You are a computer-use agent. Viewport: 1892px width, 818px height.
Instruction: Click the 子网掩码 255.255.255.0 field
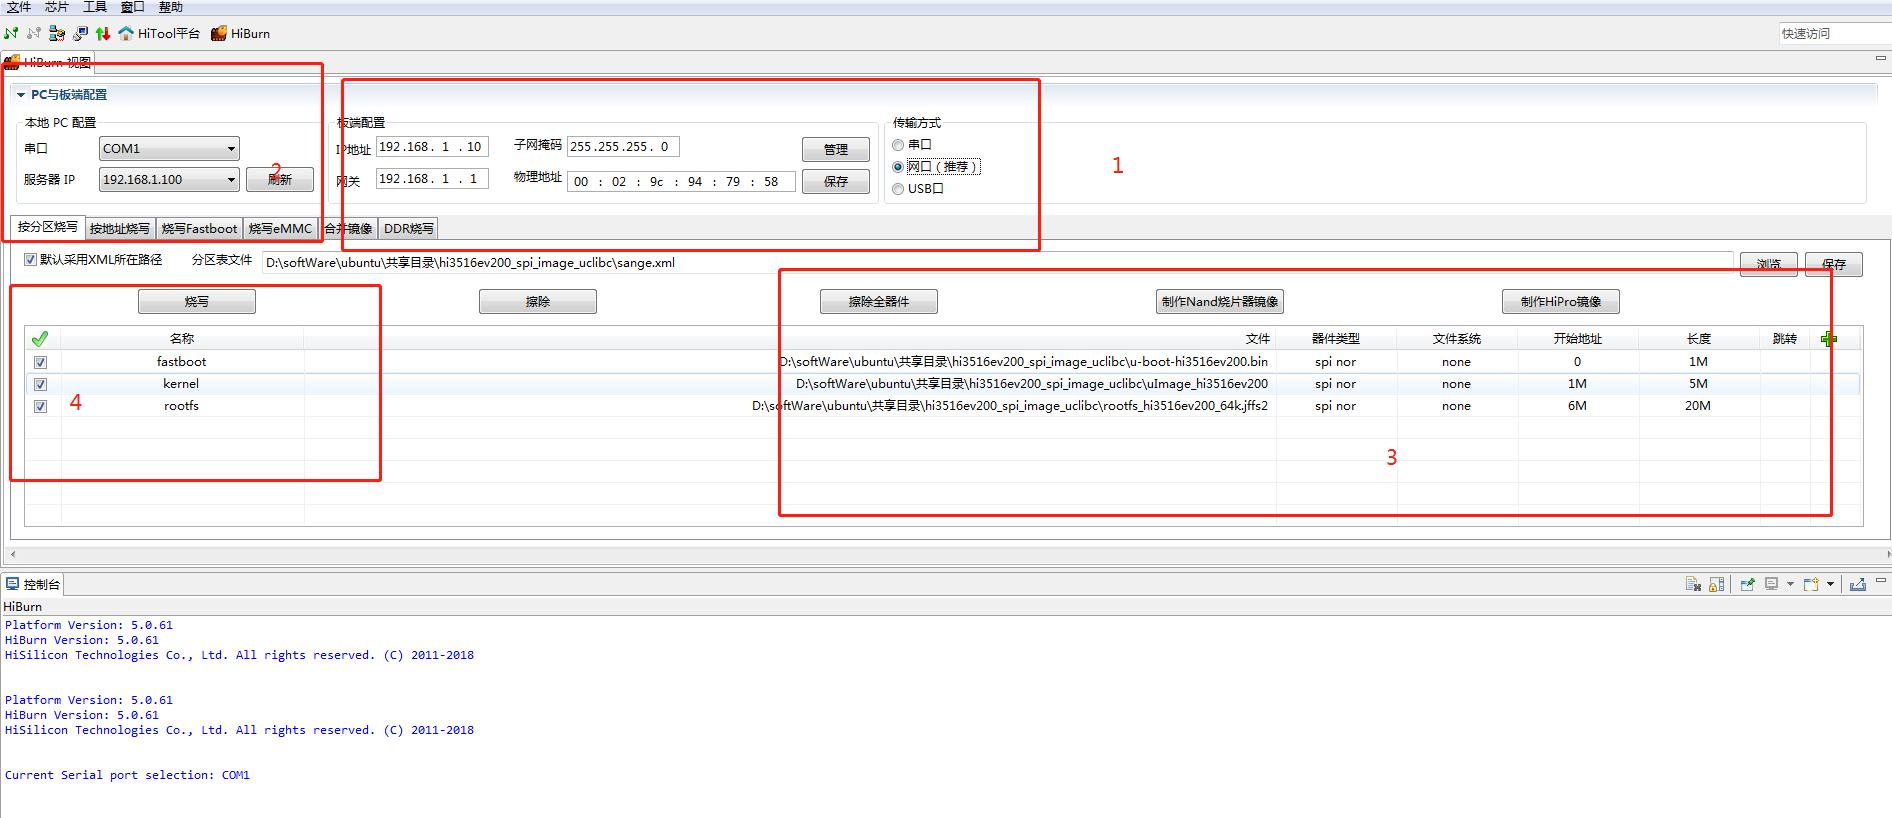pyautogui.click(x=623, y=147)
